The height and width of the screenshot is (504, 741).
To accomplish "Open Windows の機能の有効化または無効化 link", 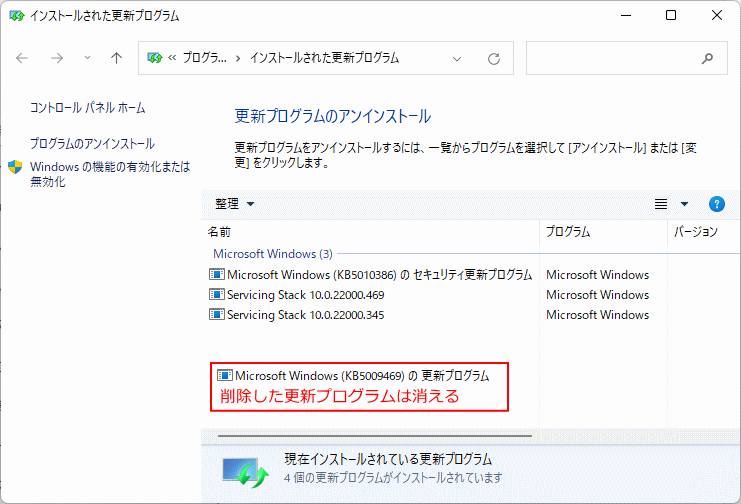I will (110, 174).
